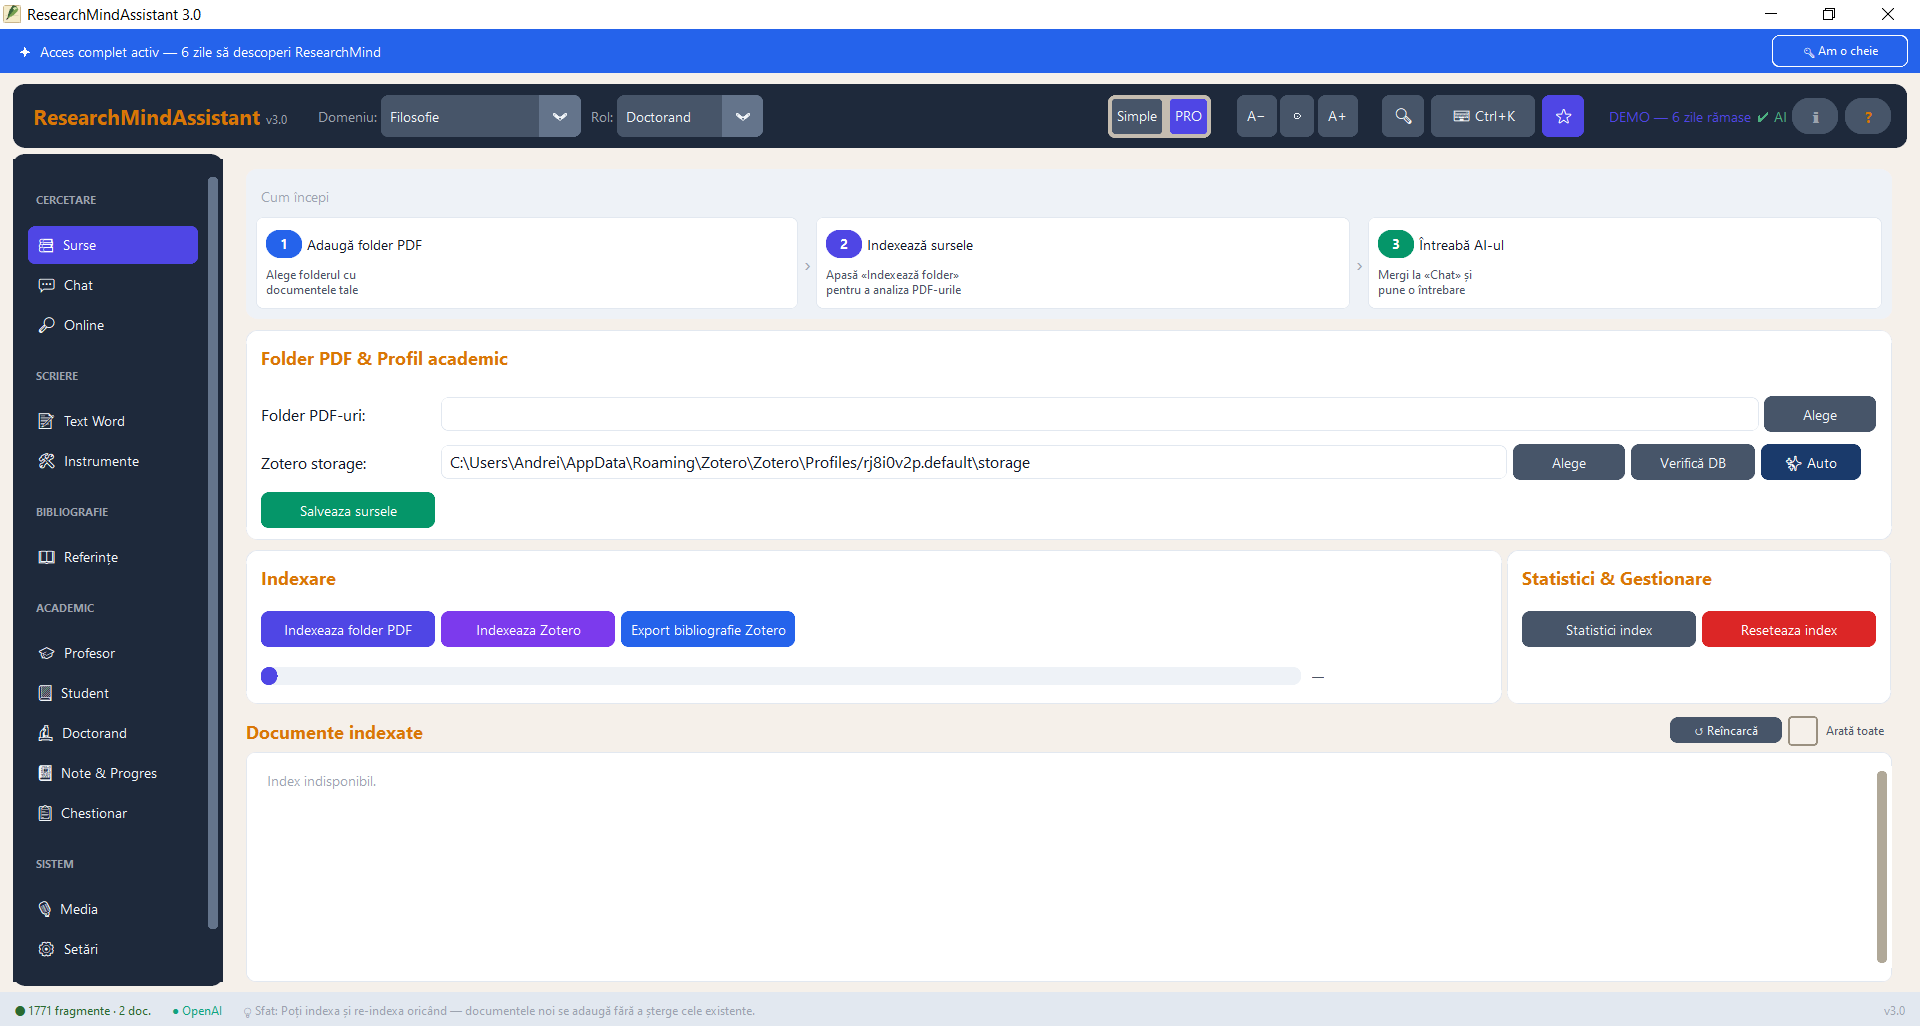Click Indexeaza folder PDF button
The width and height of the screenshot is (1920, 1026).
(x=348, y=630)
